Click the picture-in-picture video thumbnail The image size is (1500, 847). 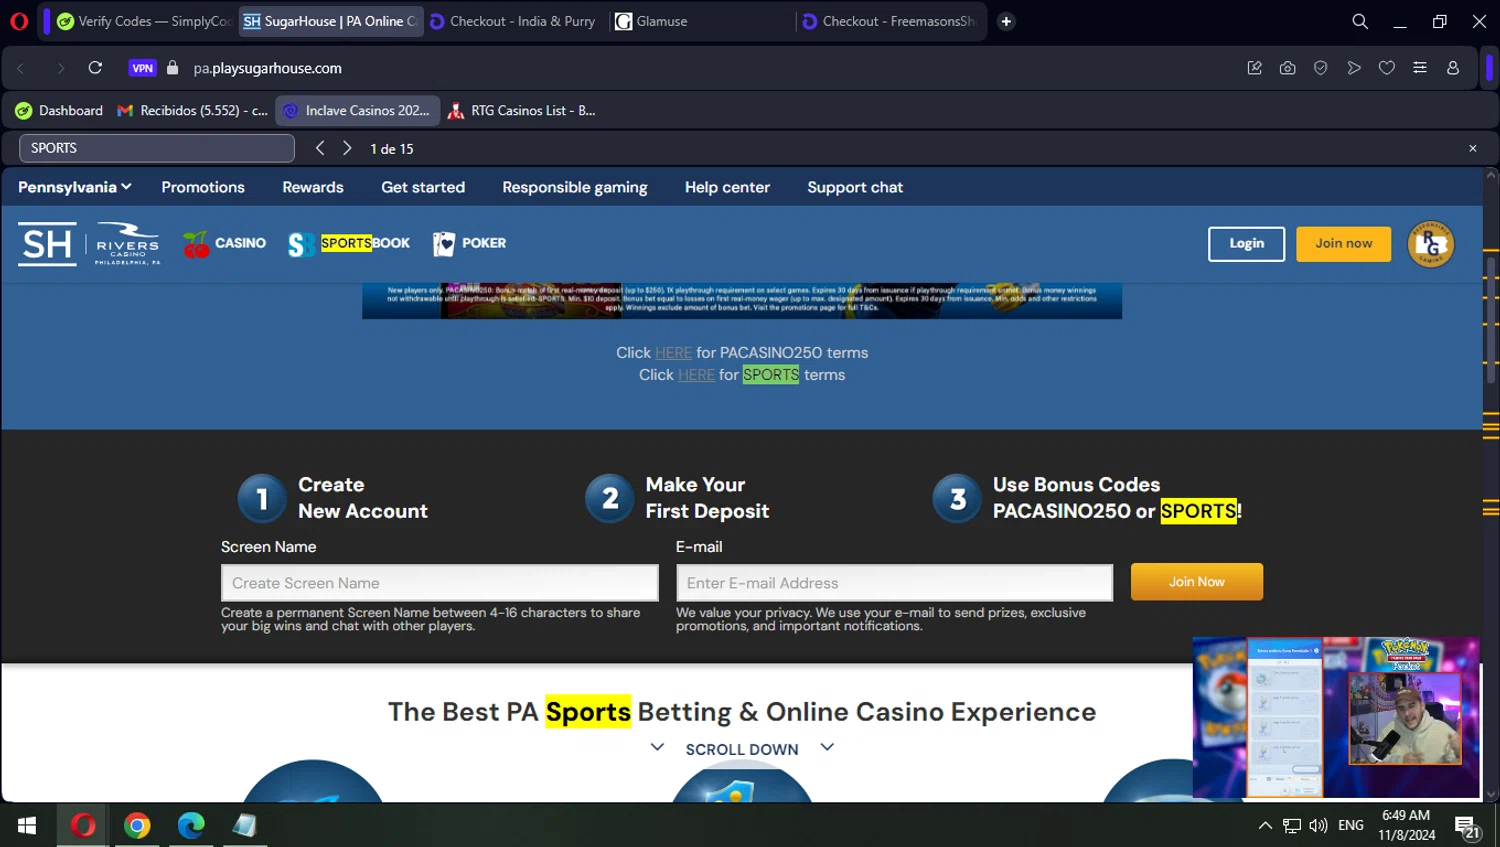[x=1336, y=718]
